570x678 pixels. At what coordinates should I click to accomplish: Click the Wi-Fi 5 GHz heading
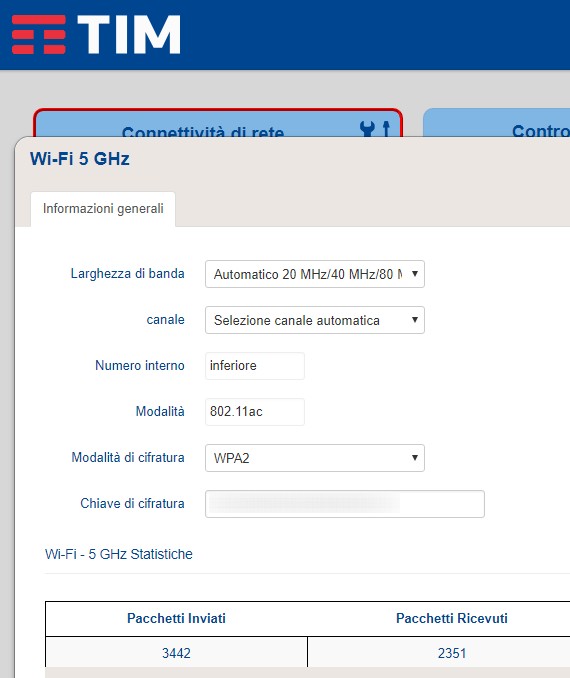(x=80, y=159)
